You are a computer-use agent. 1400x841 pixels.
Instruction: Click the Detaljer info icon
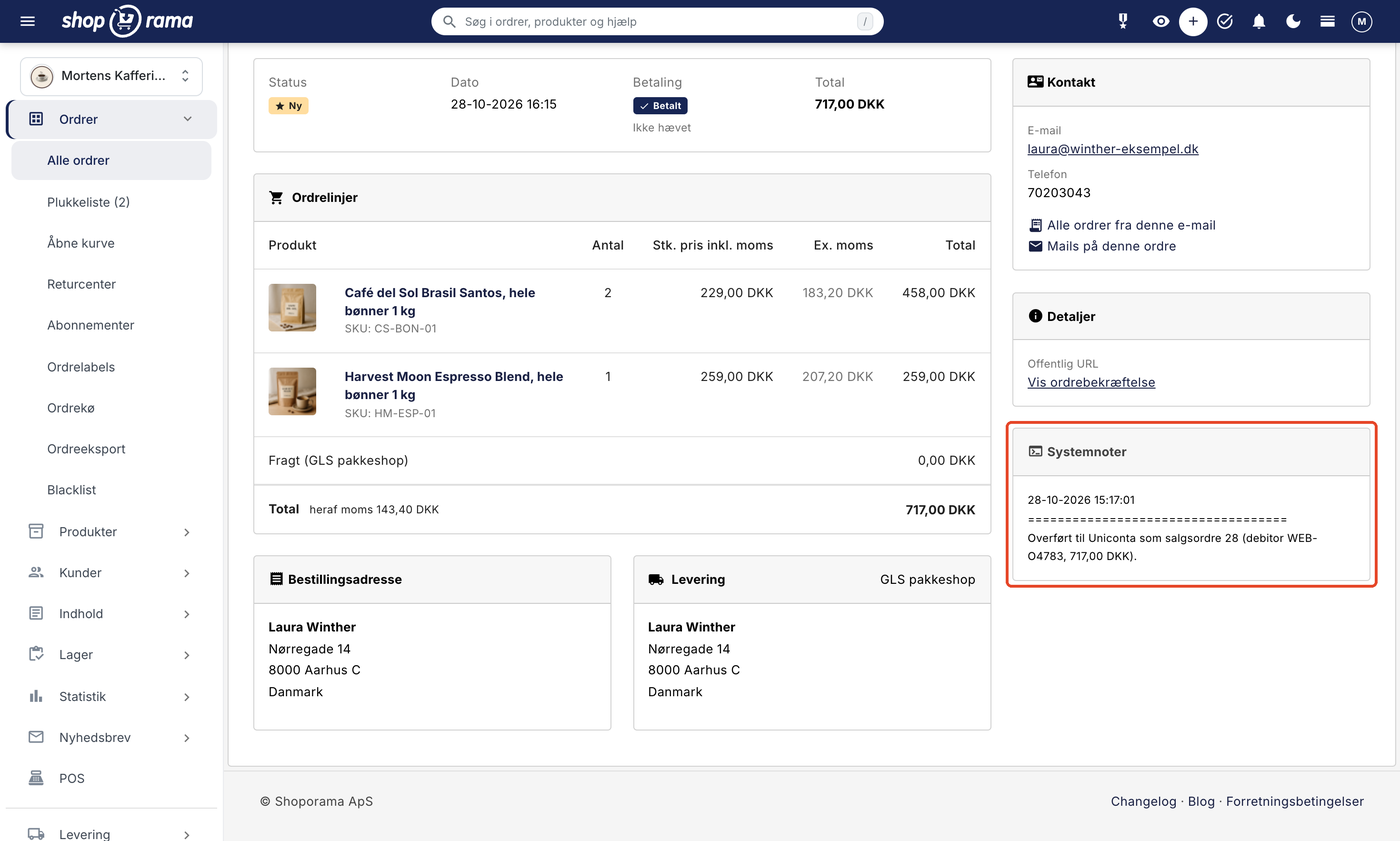[1035, 316]
